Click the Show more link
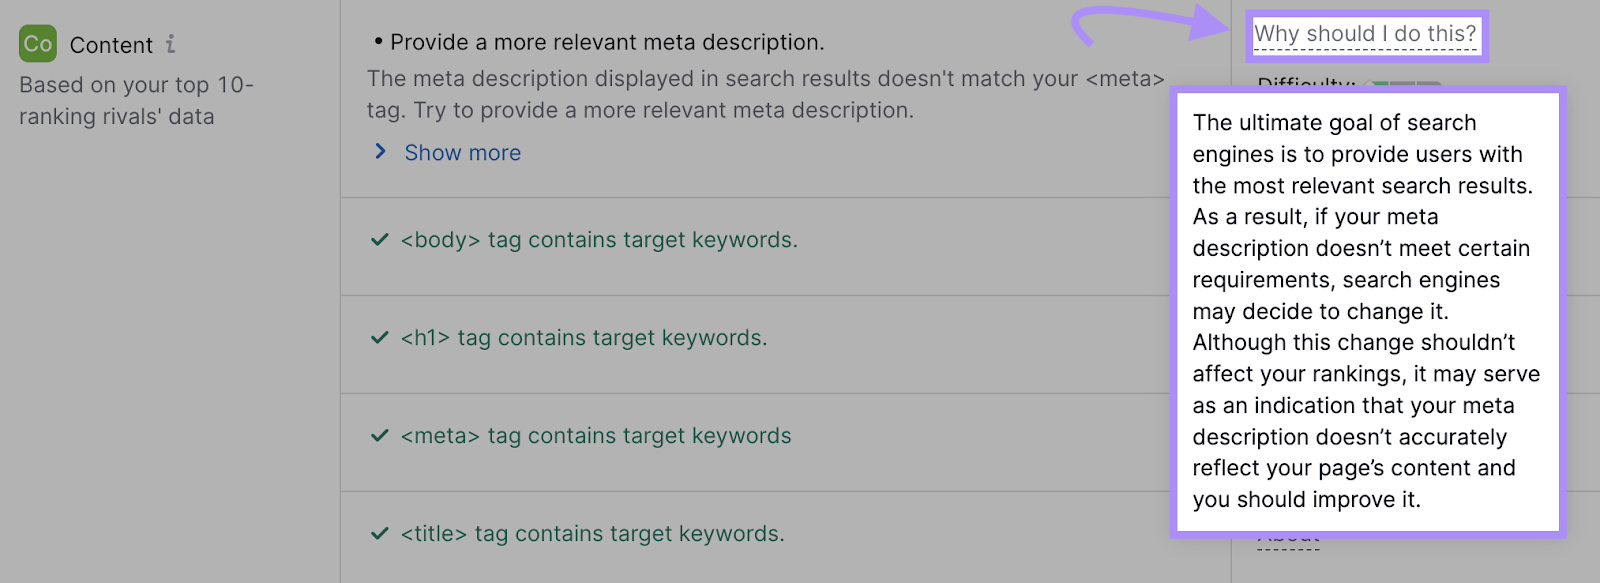This screenshot has width=1600, height=583. pyautogui.click(x=462, y=153)
